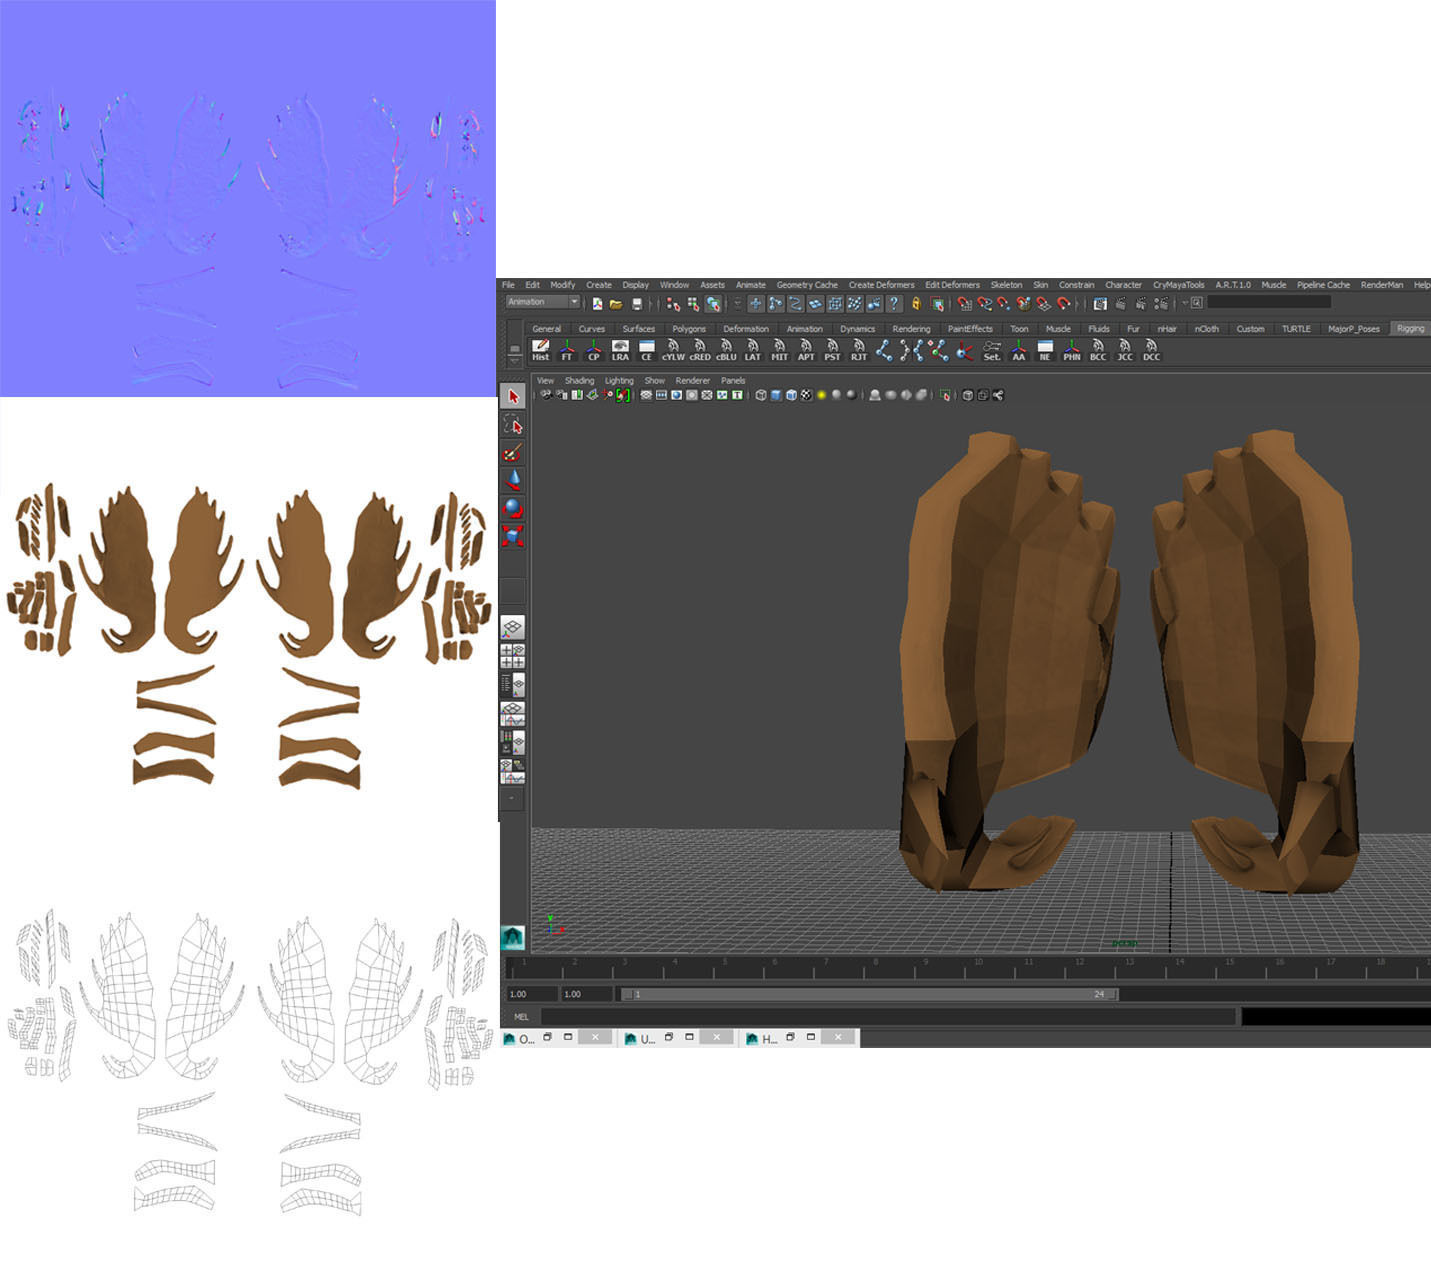The width and height of the screenshot is (1431, 1272).
Task: Switch to Persp/Graph editor layout
Action: coord(512,713)
